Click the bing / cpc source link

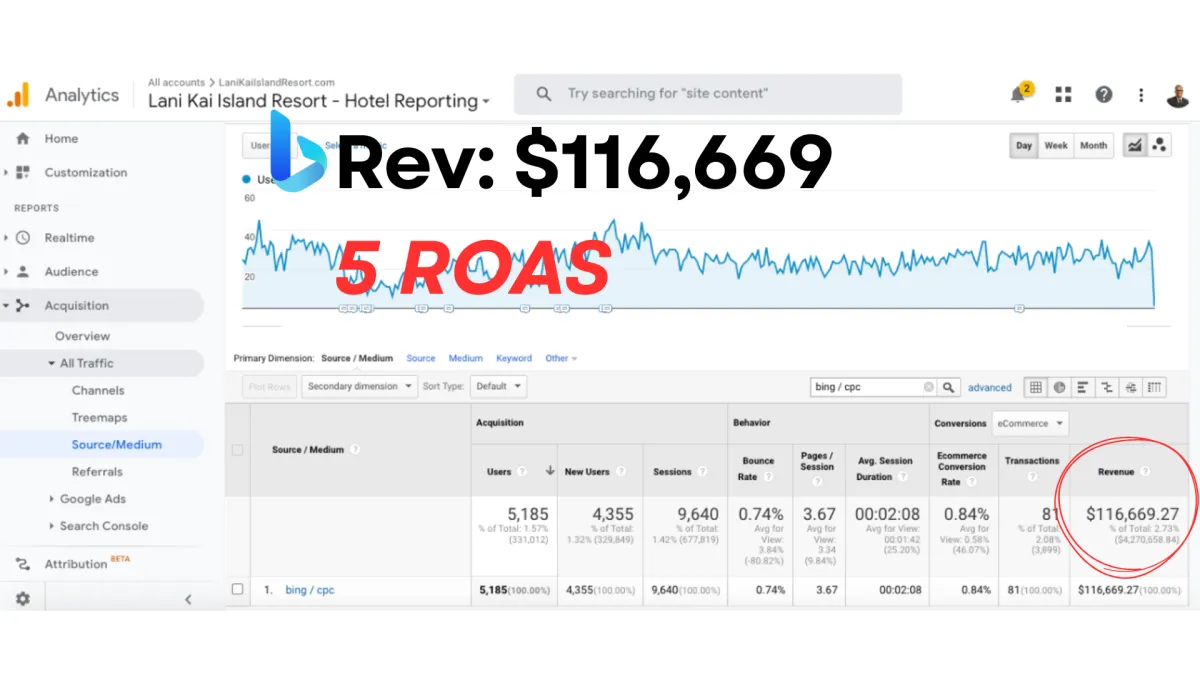(x=310, y=590)
